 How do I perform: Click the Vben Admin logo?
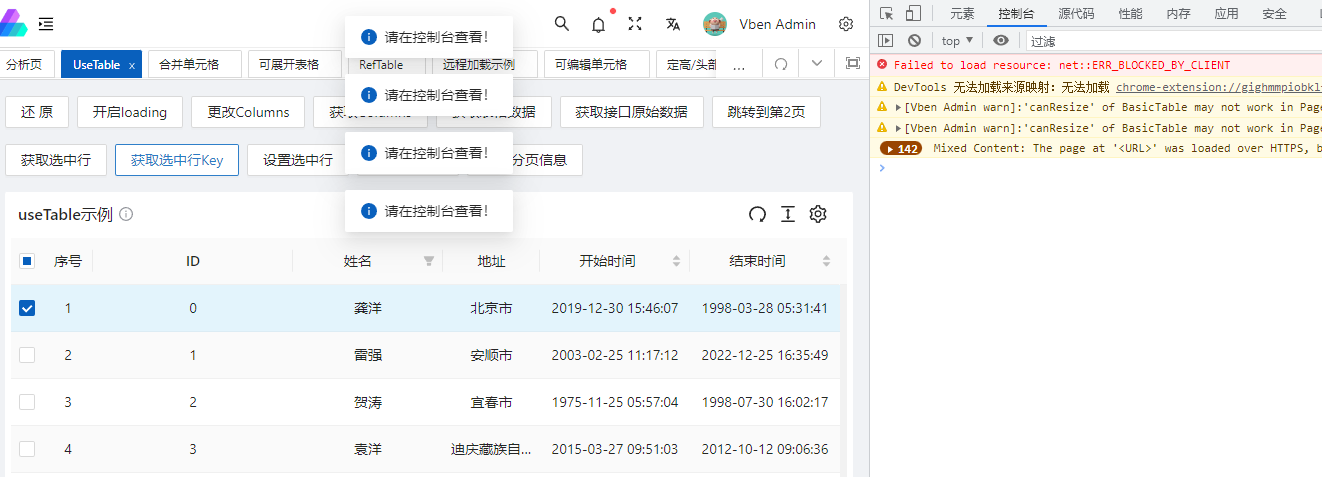(14, 24)
